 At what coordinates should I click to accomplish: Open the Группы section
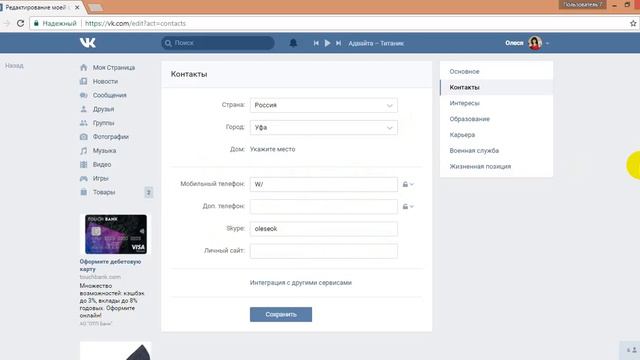(103, 123)
